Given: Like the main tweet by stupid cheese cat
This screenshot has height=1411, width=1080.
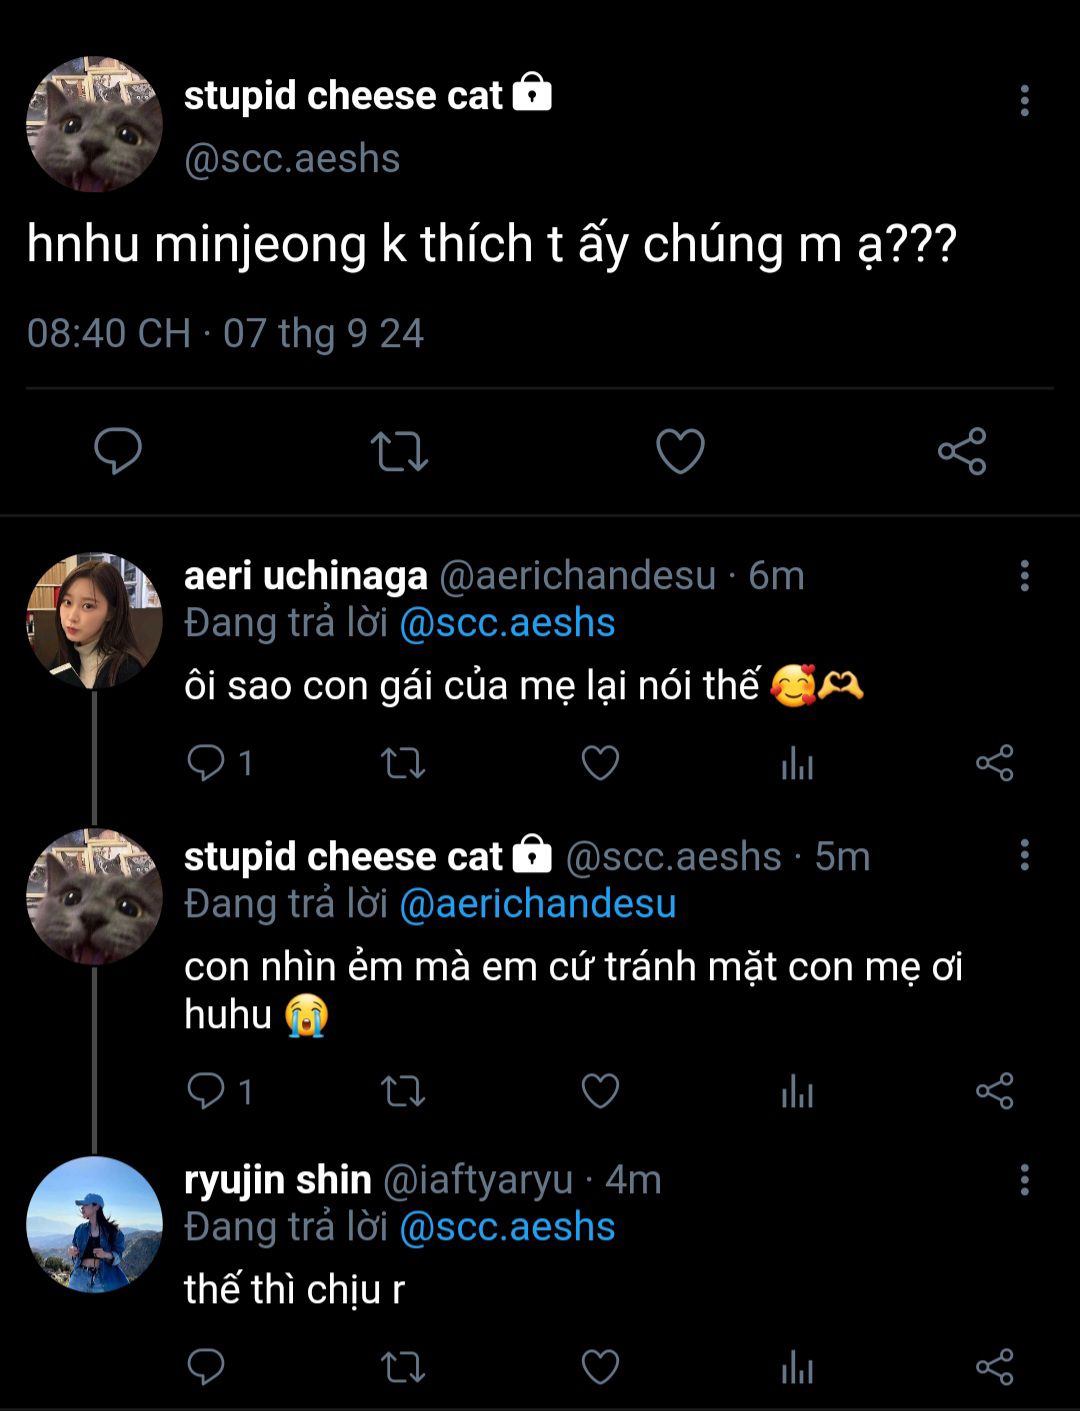Looking at the screenshot, I should pos(680,451).
